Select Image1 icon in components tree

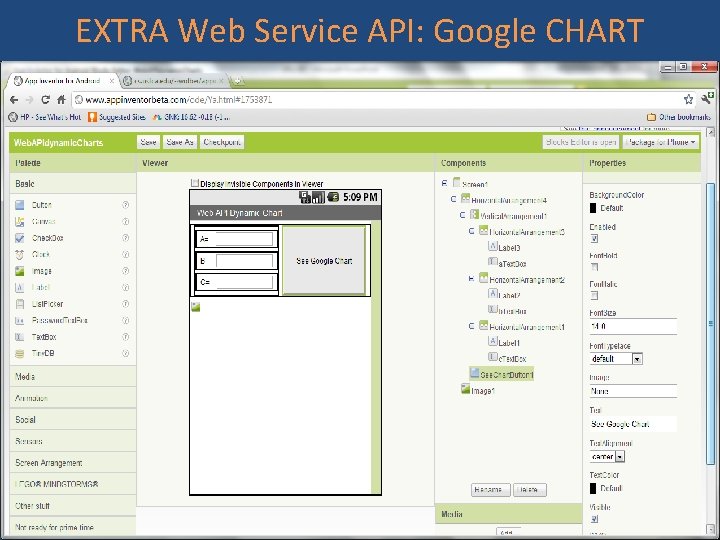click(x=465, y=389)
